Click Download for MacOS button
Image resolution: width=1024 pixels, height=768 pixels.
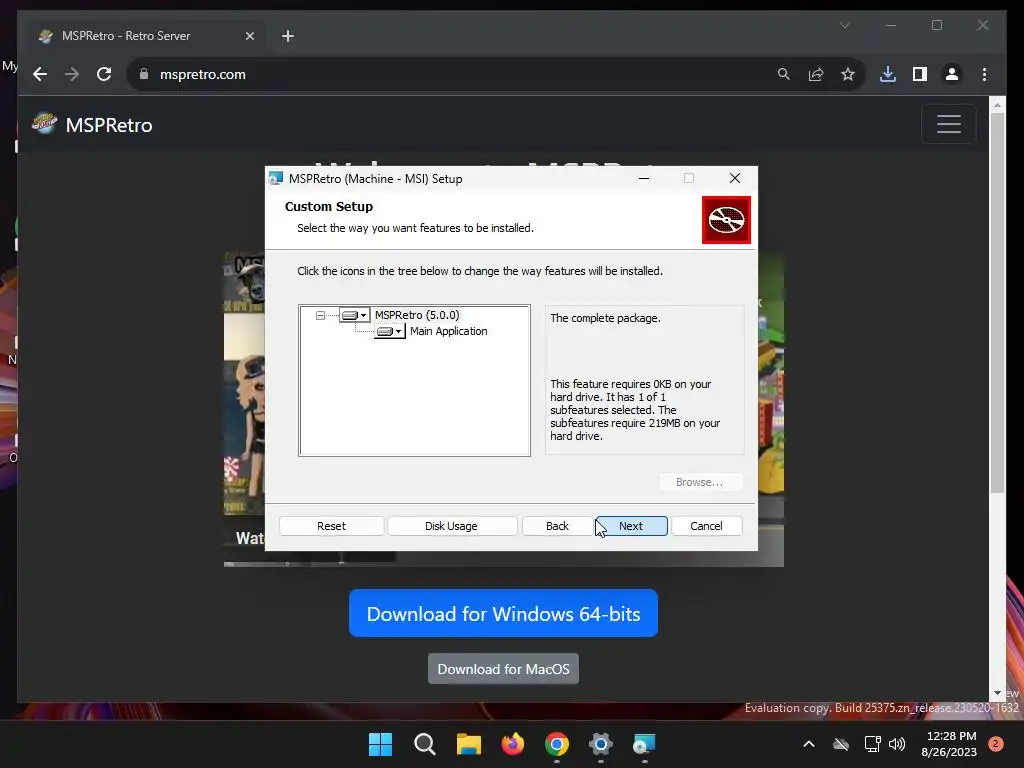(x=504, y=669)
